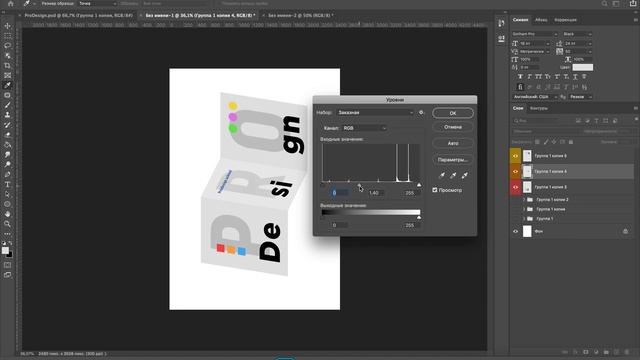This screenshot has height=360, width=640.
Task: Open the search icon at top right
Action: point(604,4)
